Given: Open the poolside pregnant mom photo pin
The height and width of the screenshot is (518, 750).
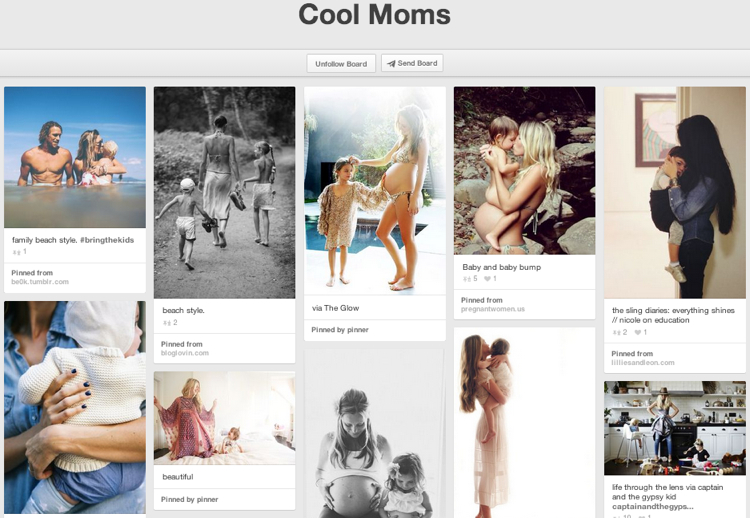Looking at the screenshot, I should point(374,190).
